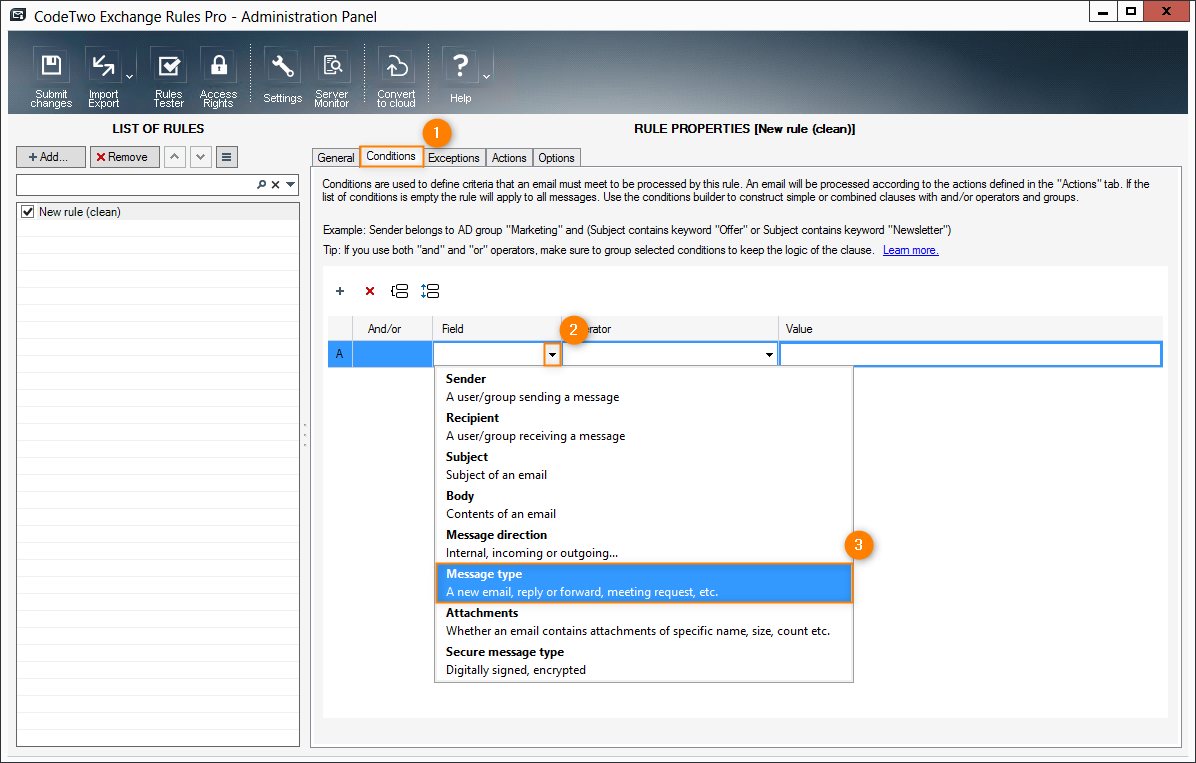Open the Options tab

click(x=556, y=158)
